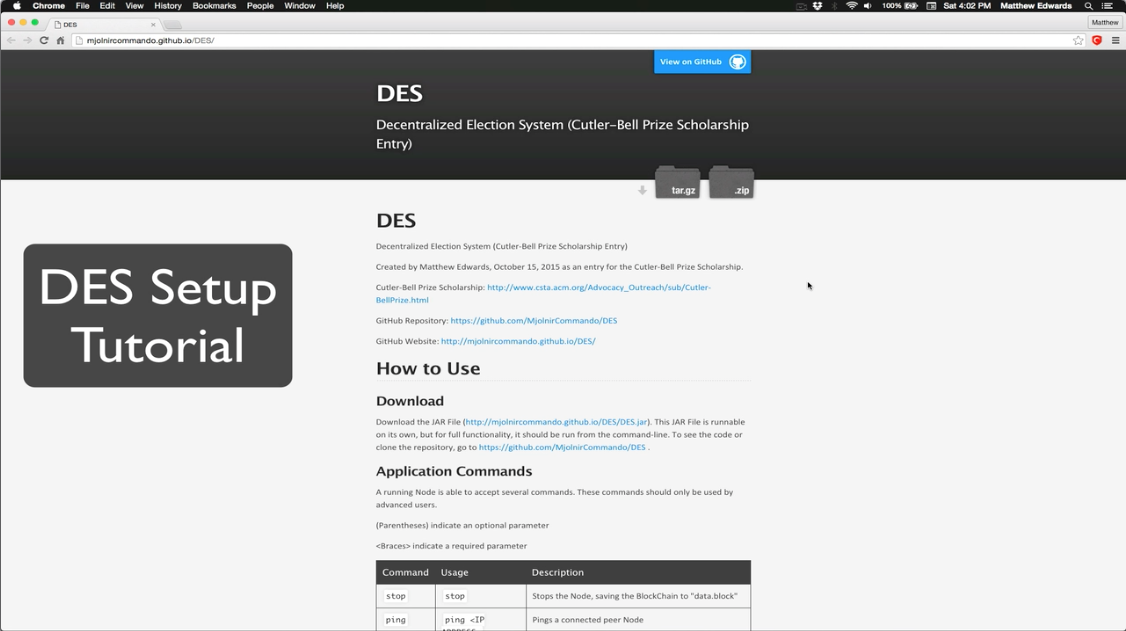Download the .zip archive

[x=731, y=184]
